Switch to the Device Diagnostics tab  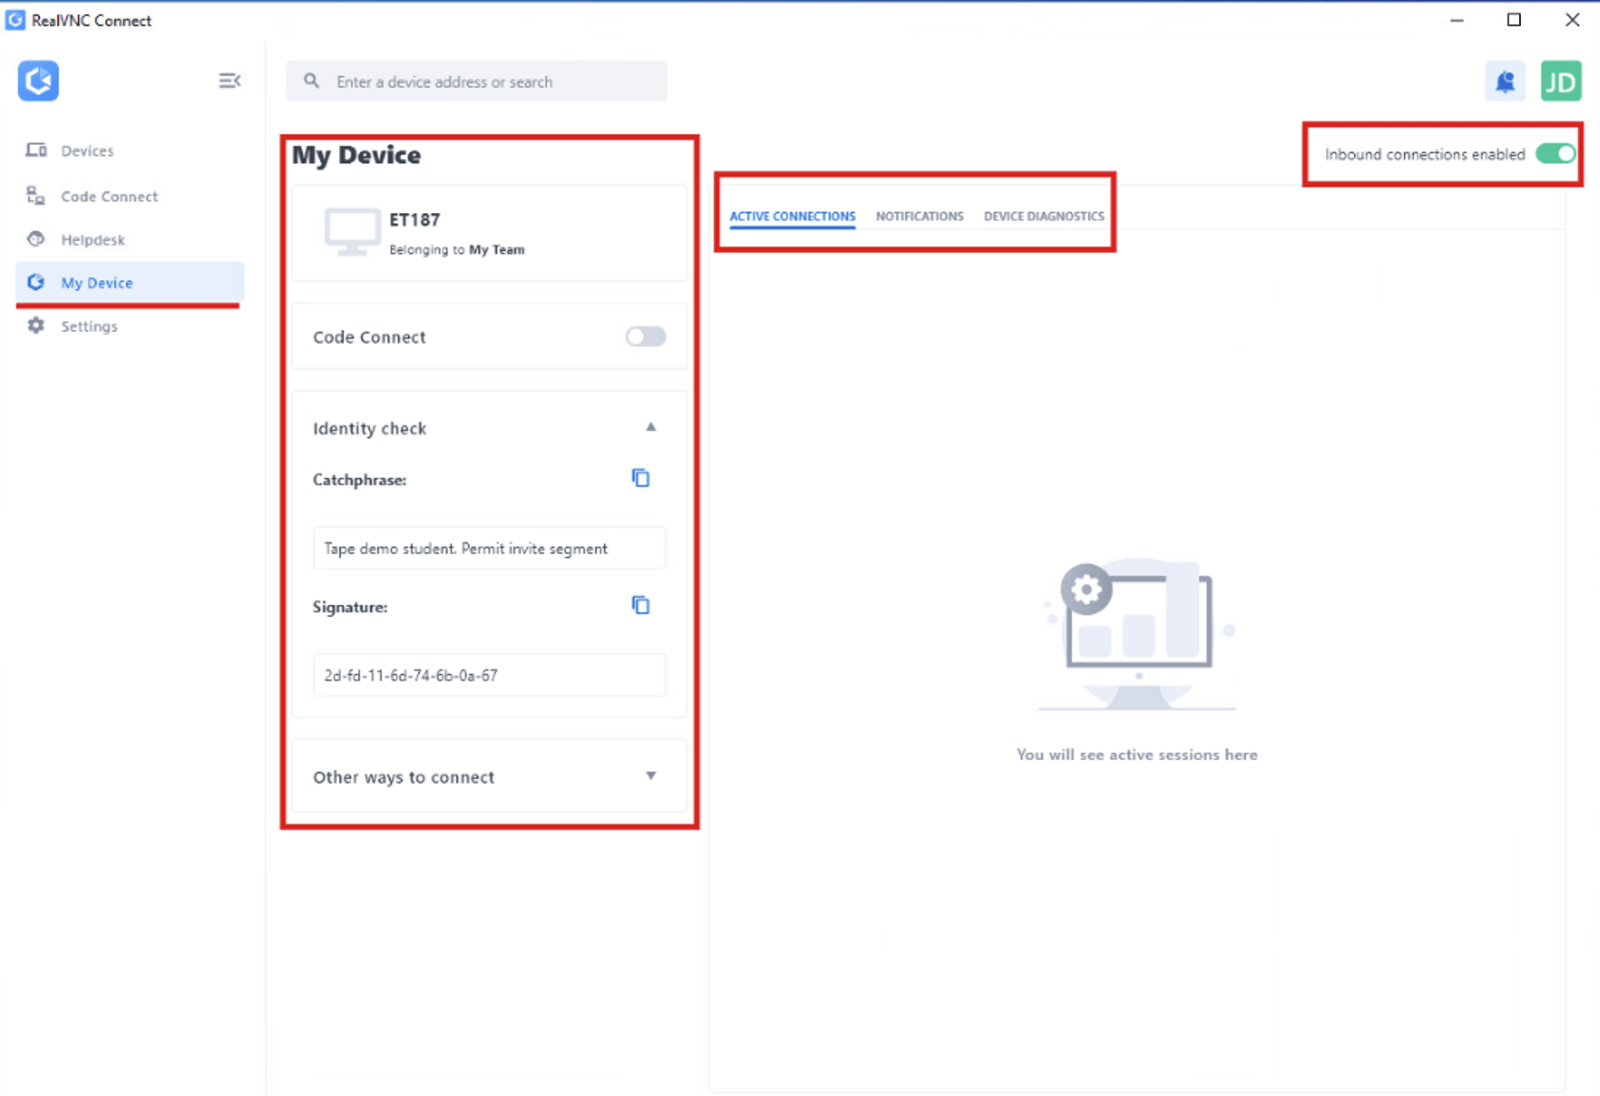point(1043,216)
